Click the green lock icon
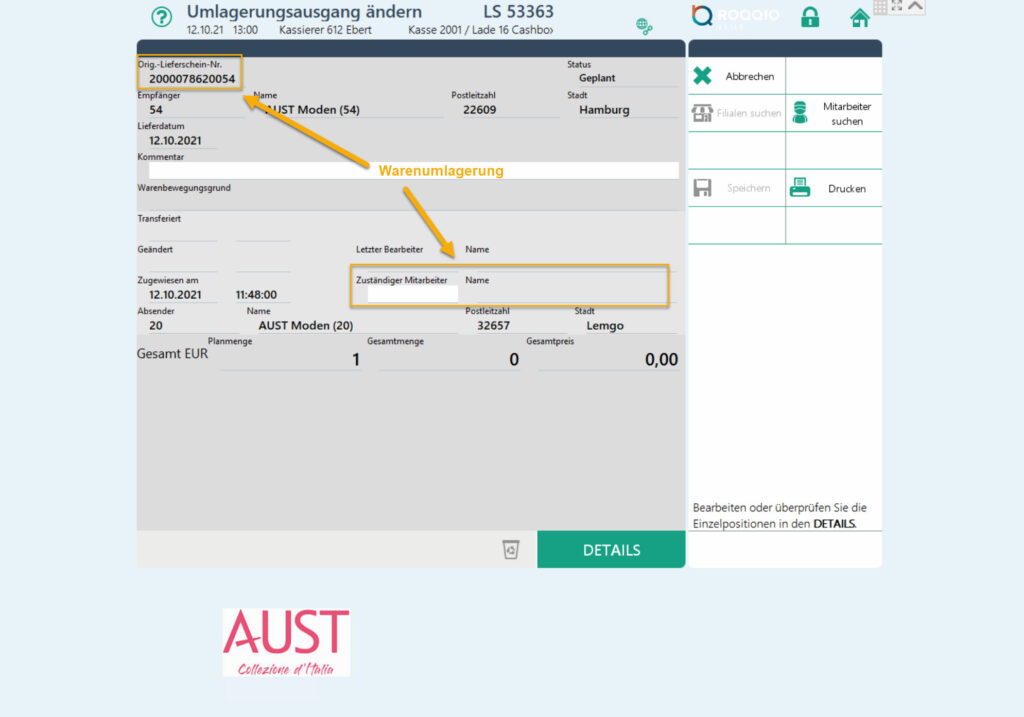 pyautogui.click(x=810, y=17)
